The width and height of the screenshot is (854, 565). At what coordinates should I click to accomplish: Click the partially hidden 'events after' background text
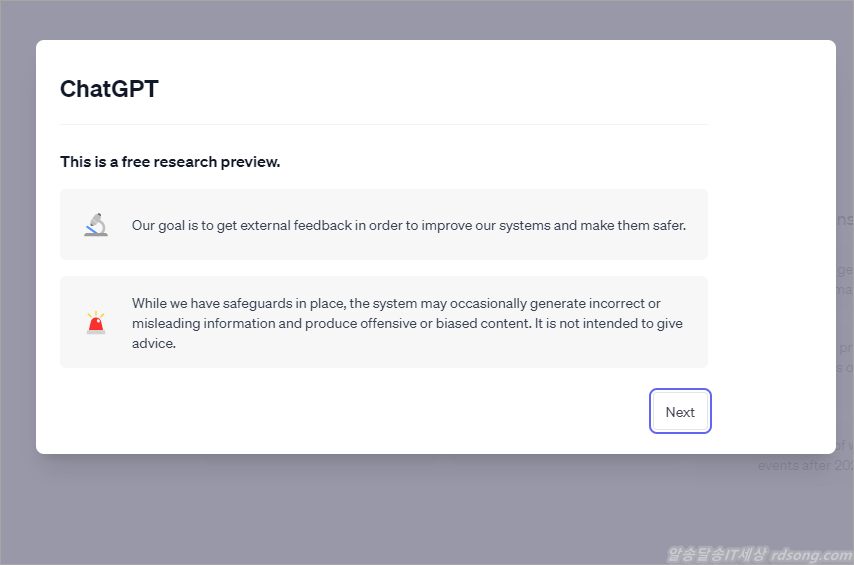795,465
